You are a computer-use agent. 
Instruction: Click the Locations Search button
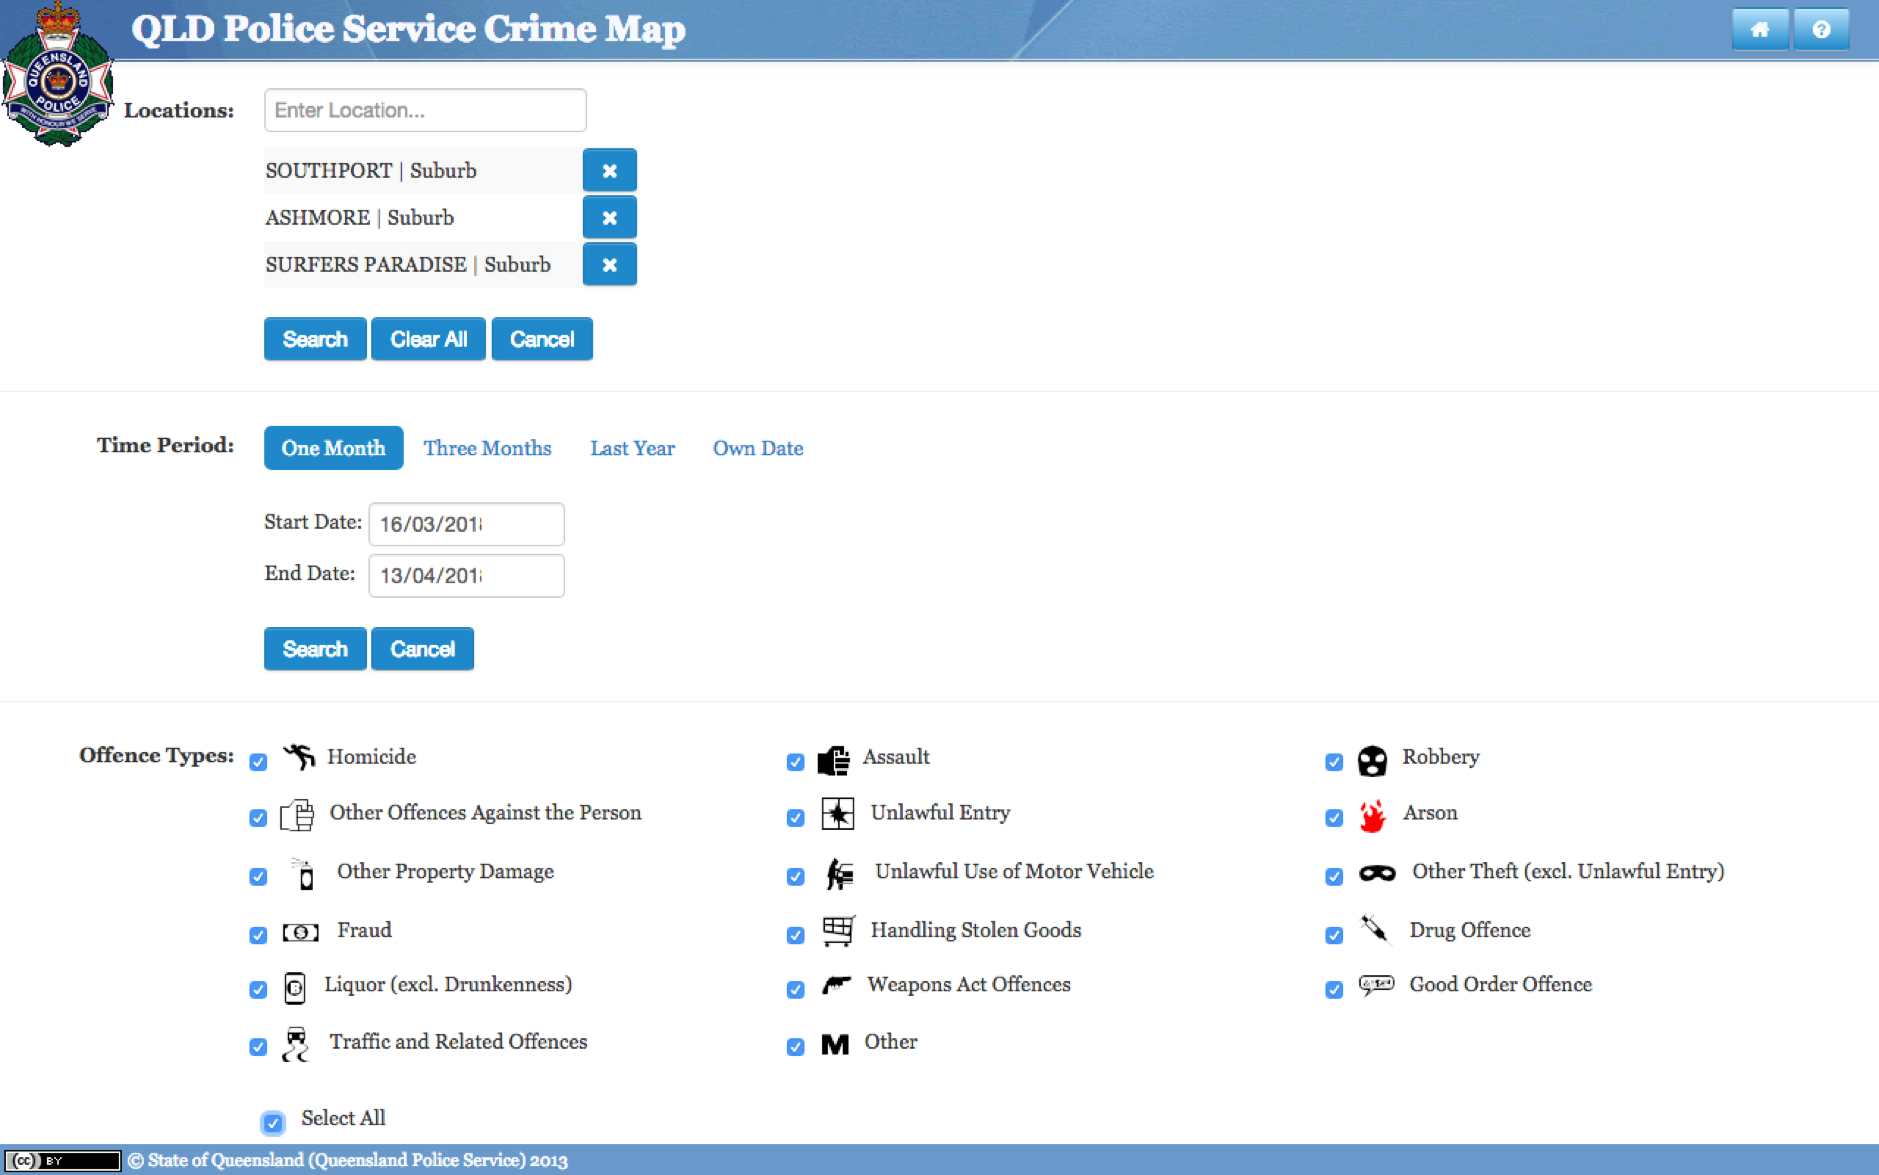[315, 339]
